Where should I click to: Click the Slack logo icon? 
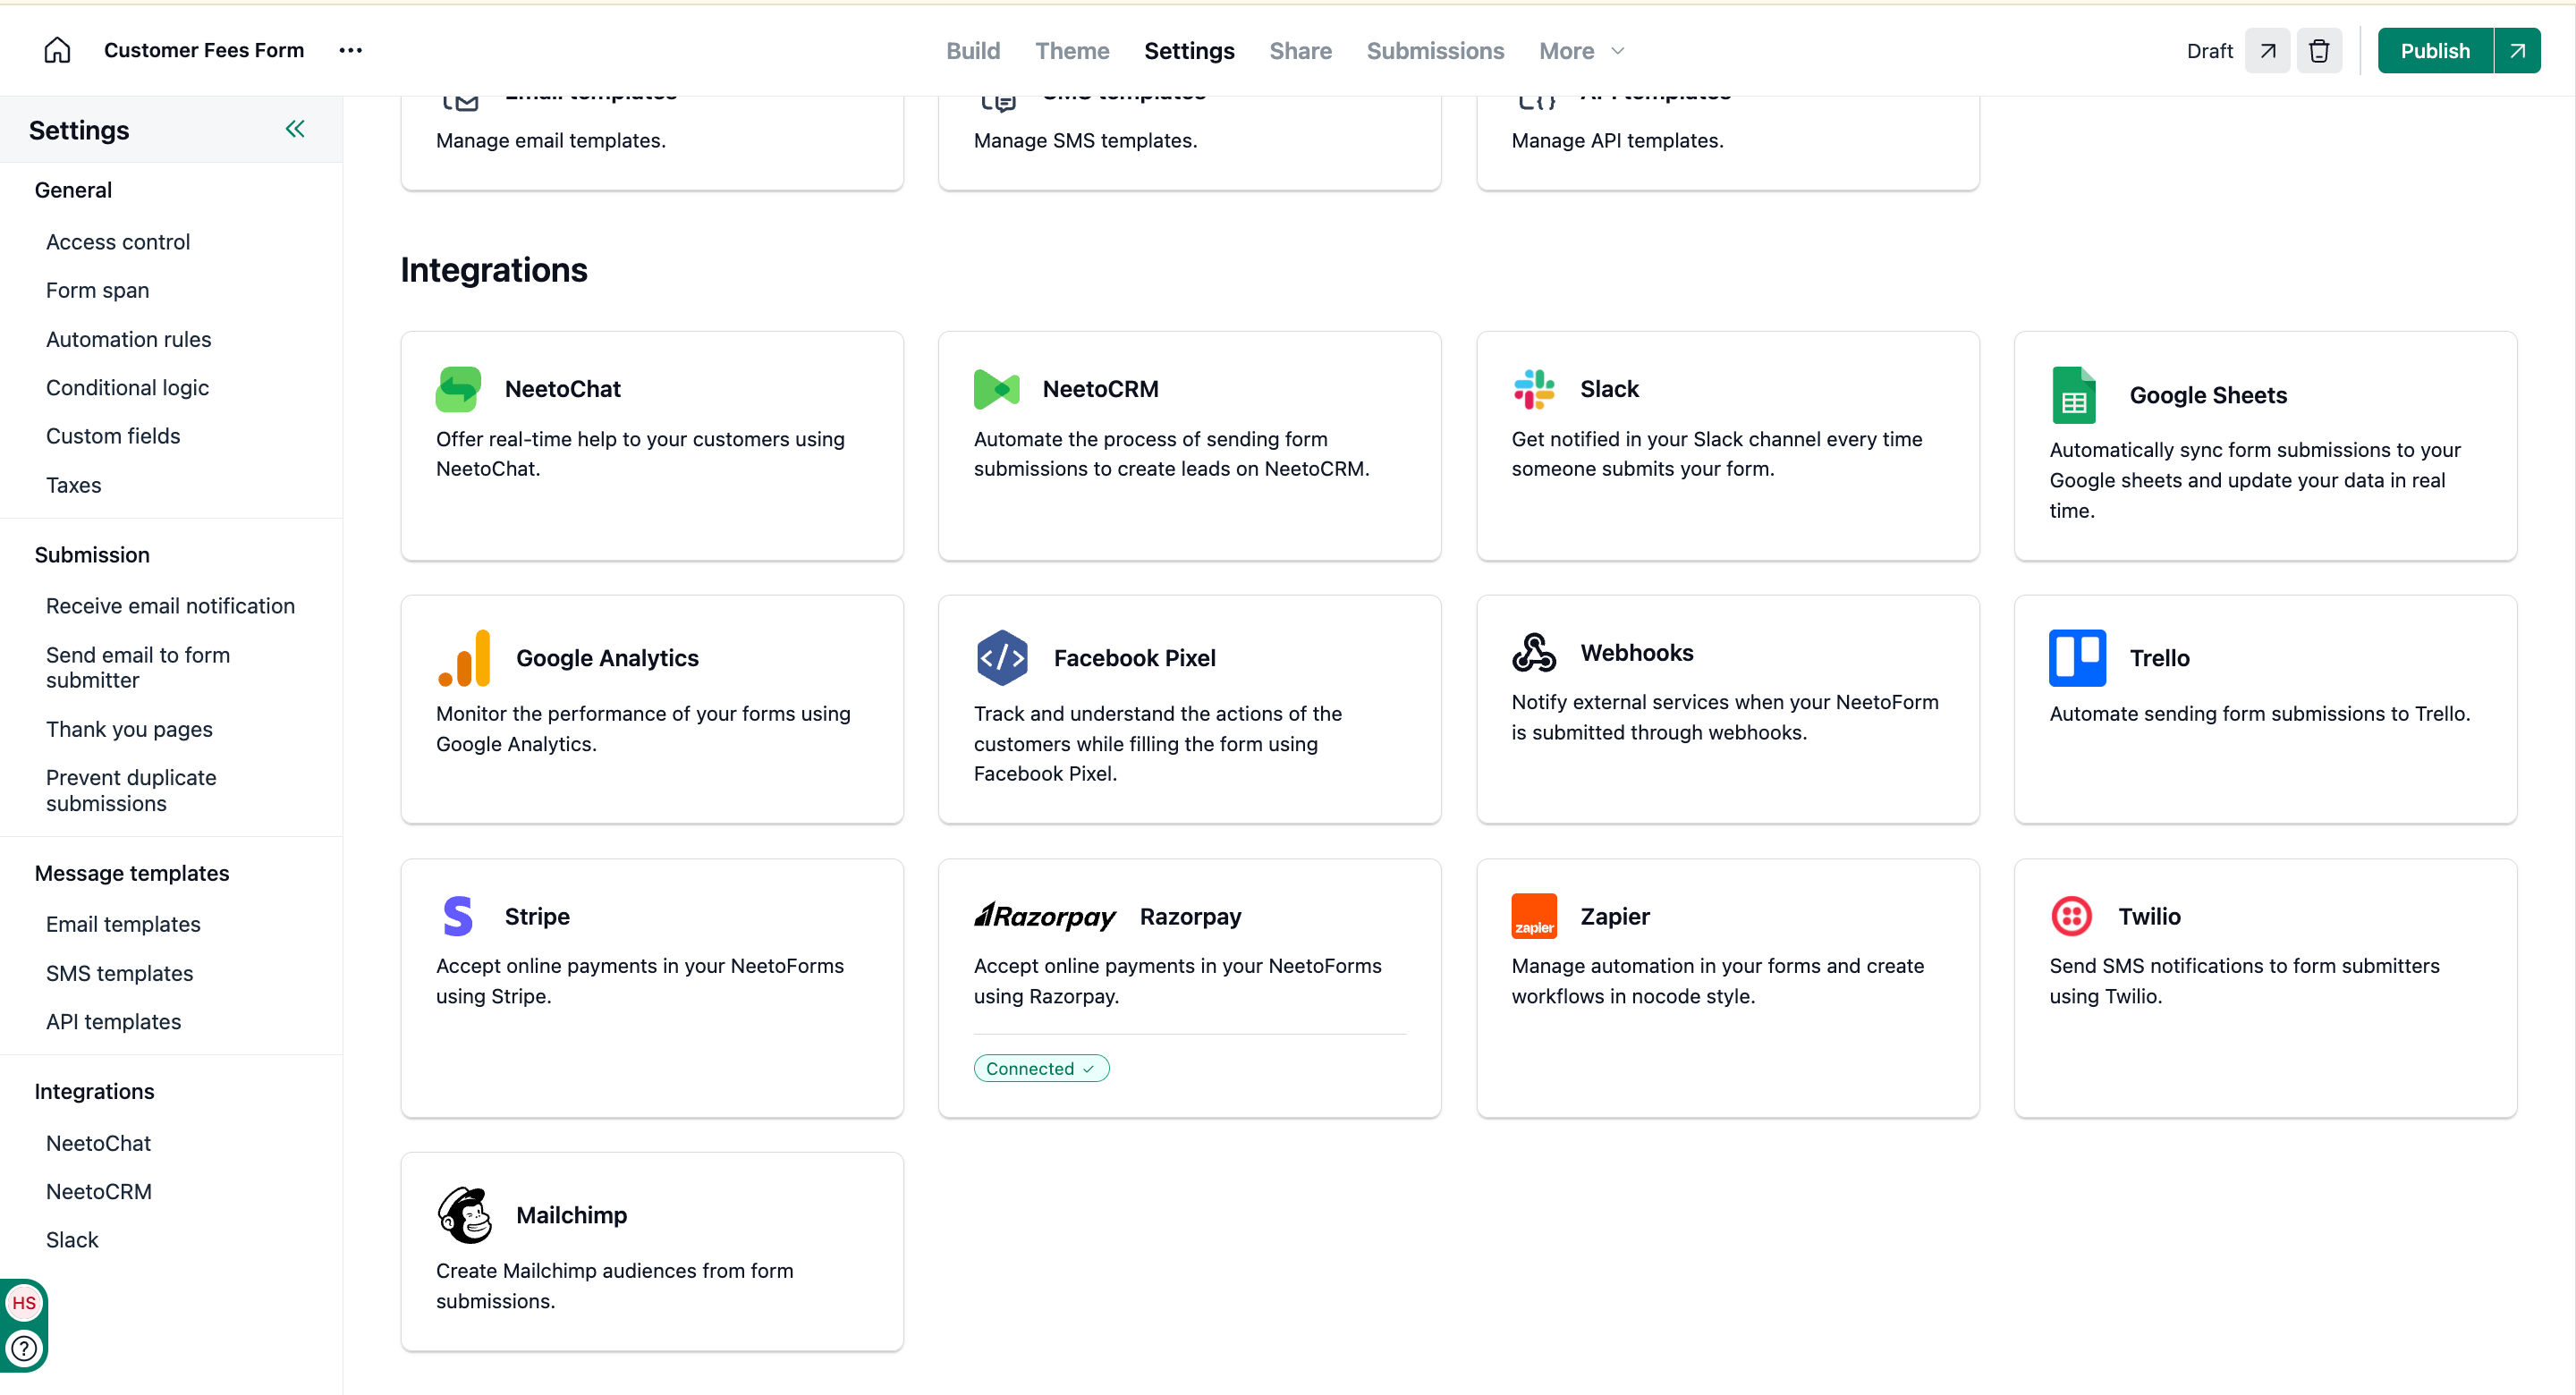(1534, 389)
